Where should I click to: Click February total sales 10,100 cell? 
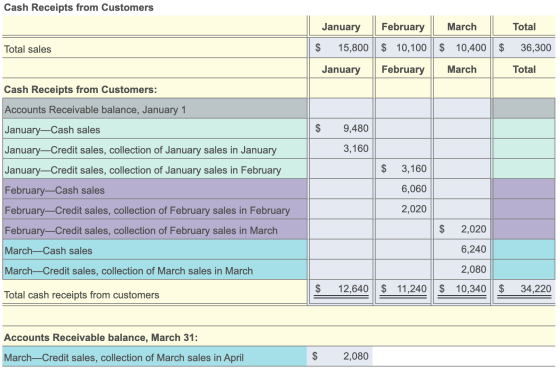tap(403, 47)
